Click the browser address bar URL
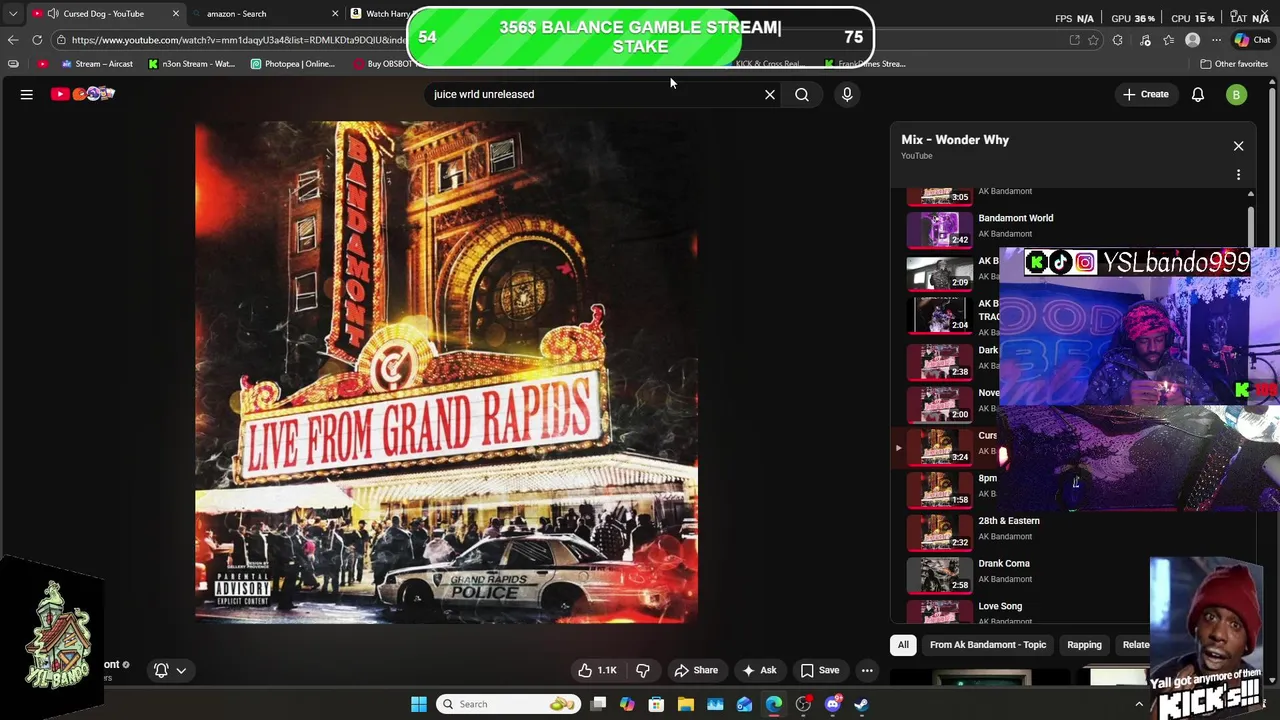The width and height of the screenshot is (1280, 720). click(238, 40)
